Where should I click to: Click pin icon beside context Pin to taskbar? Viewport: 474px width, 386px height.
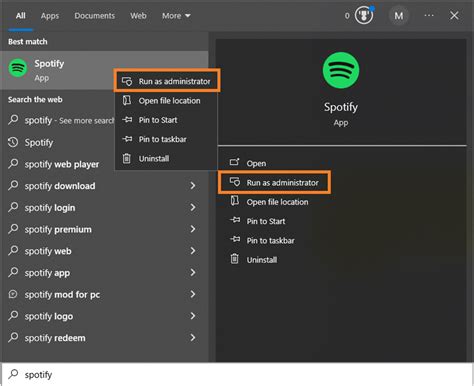coord(127,139)
